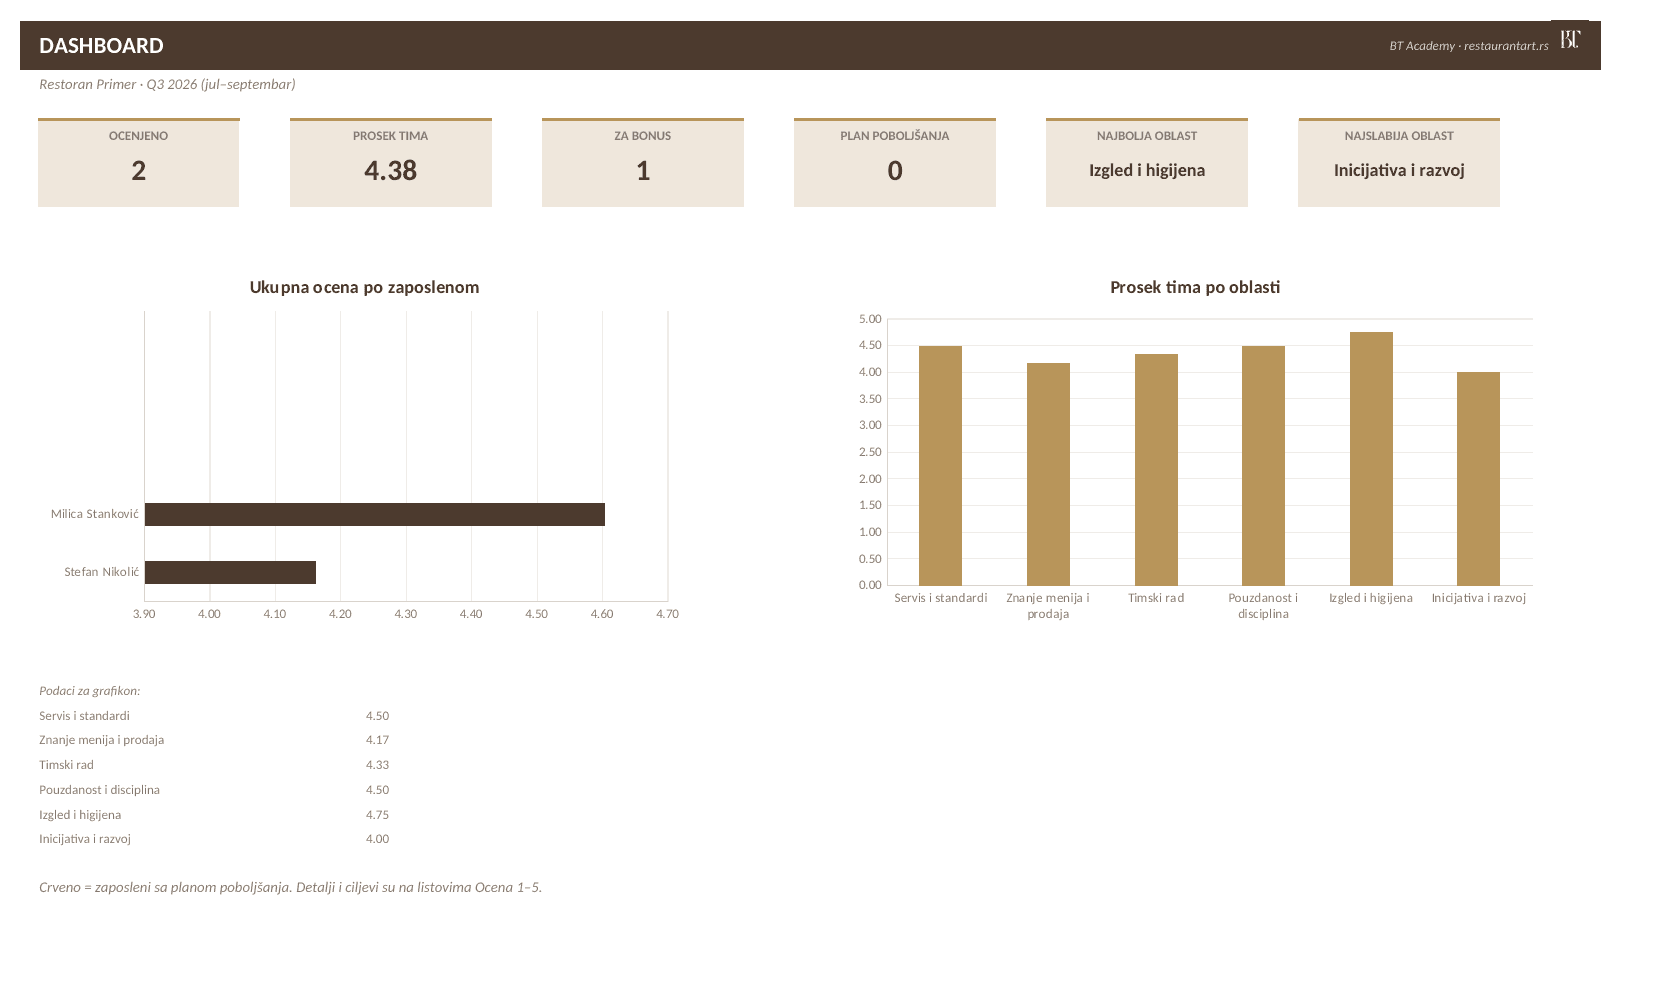
Task: Click the OCENJENO card showing 2
Action: [139, 163]
